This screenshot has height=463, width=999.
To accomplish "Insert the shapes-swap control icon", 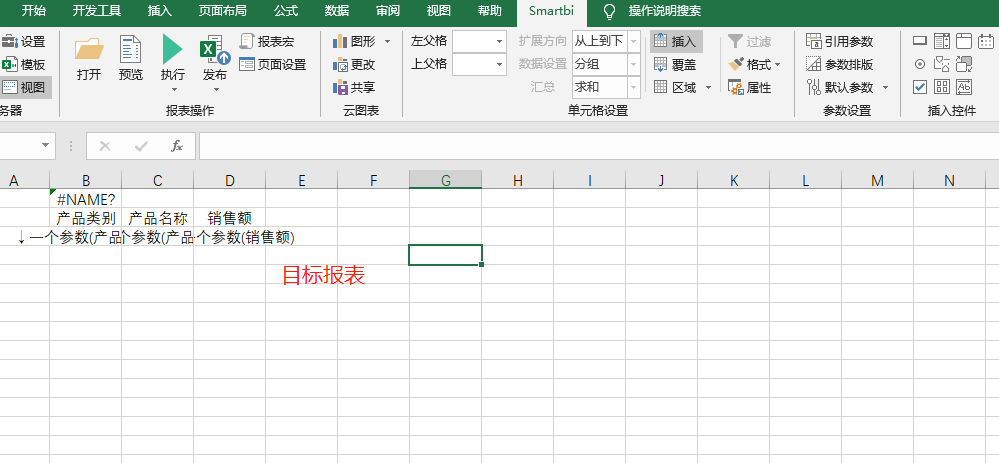I will 942,64.
